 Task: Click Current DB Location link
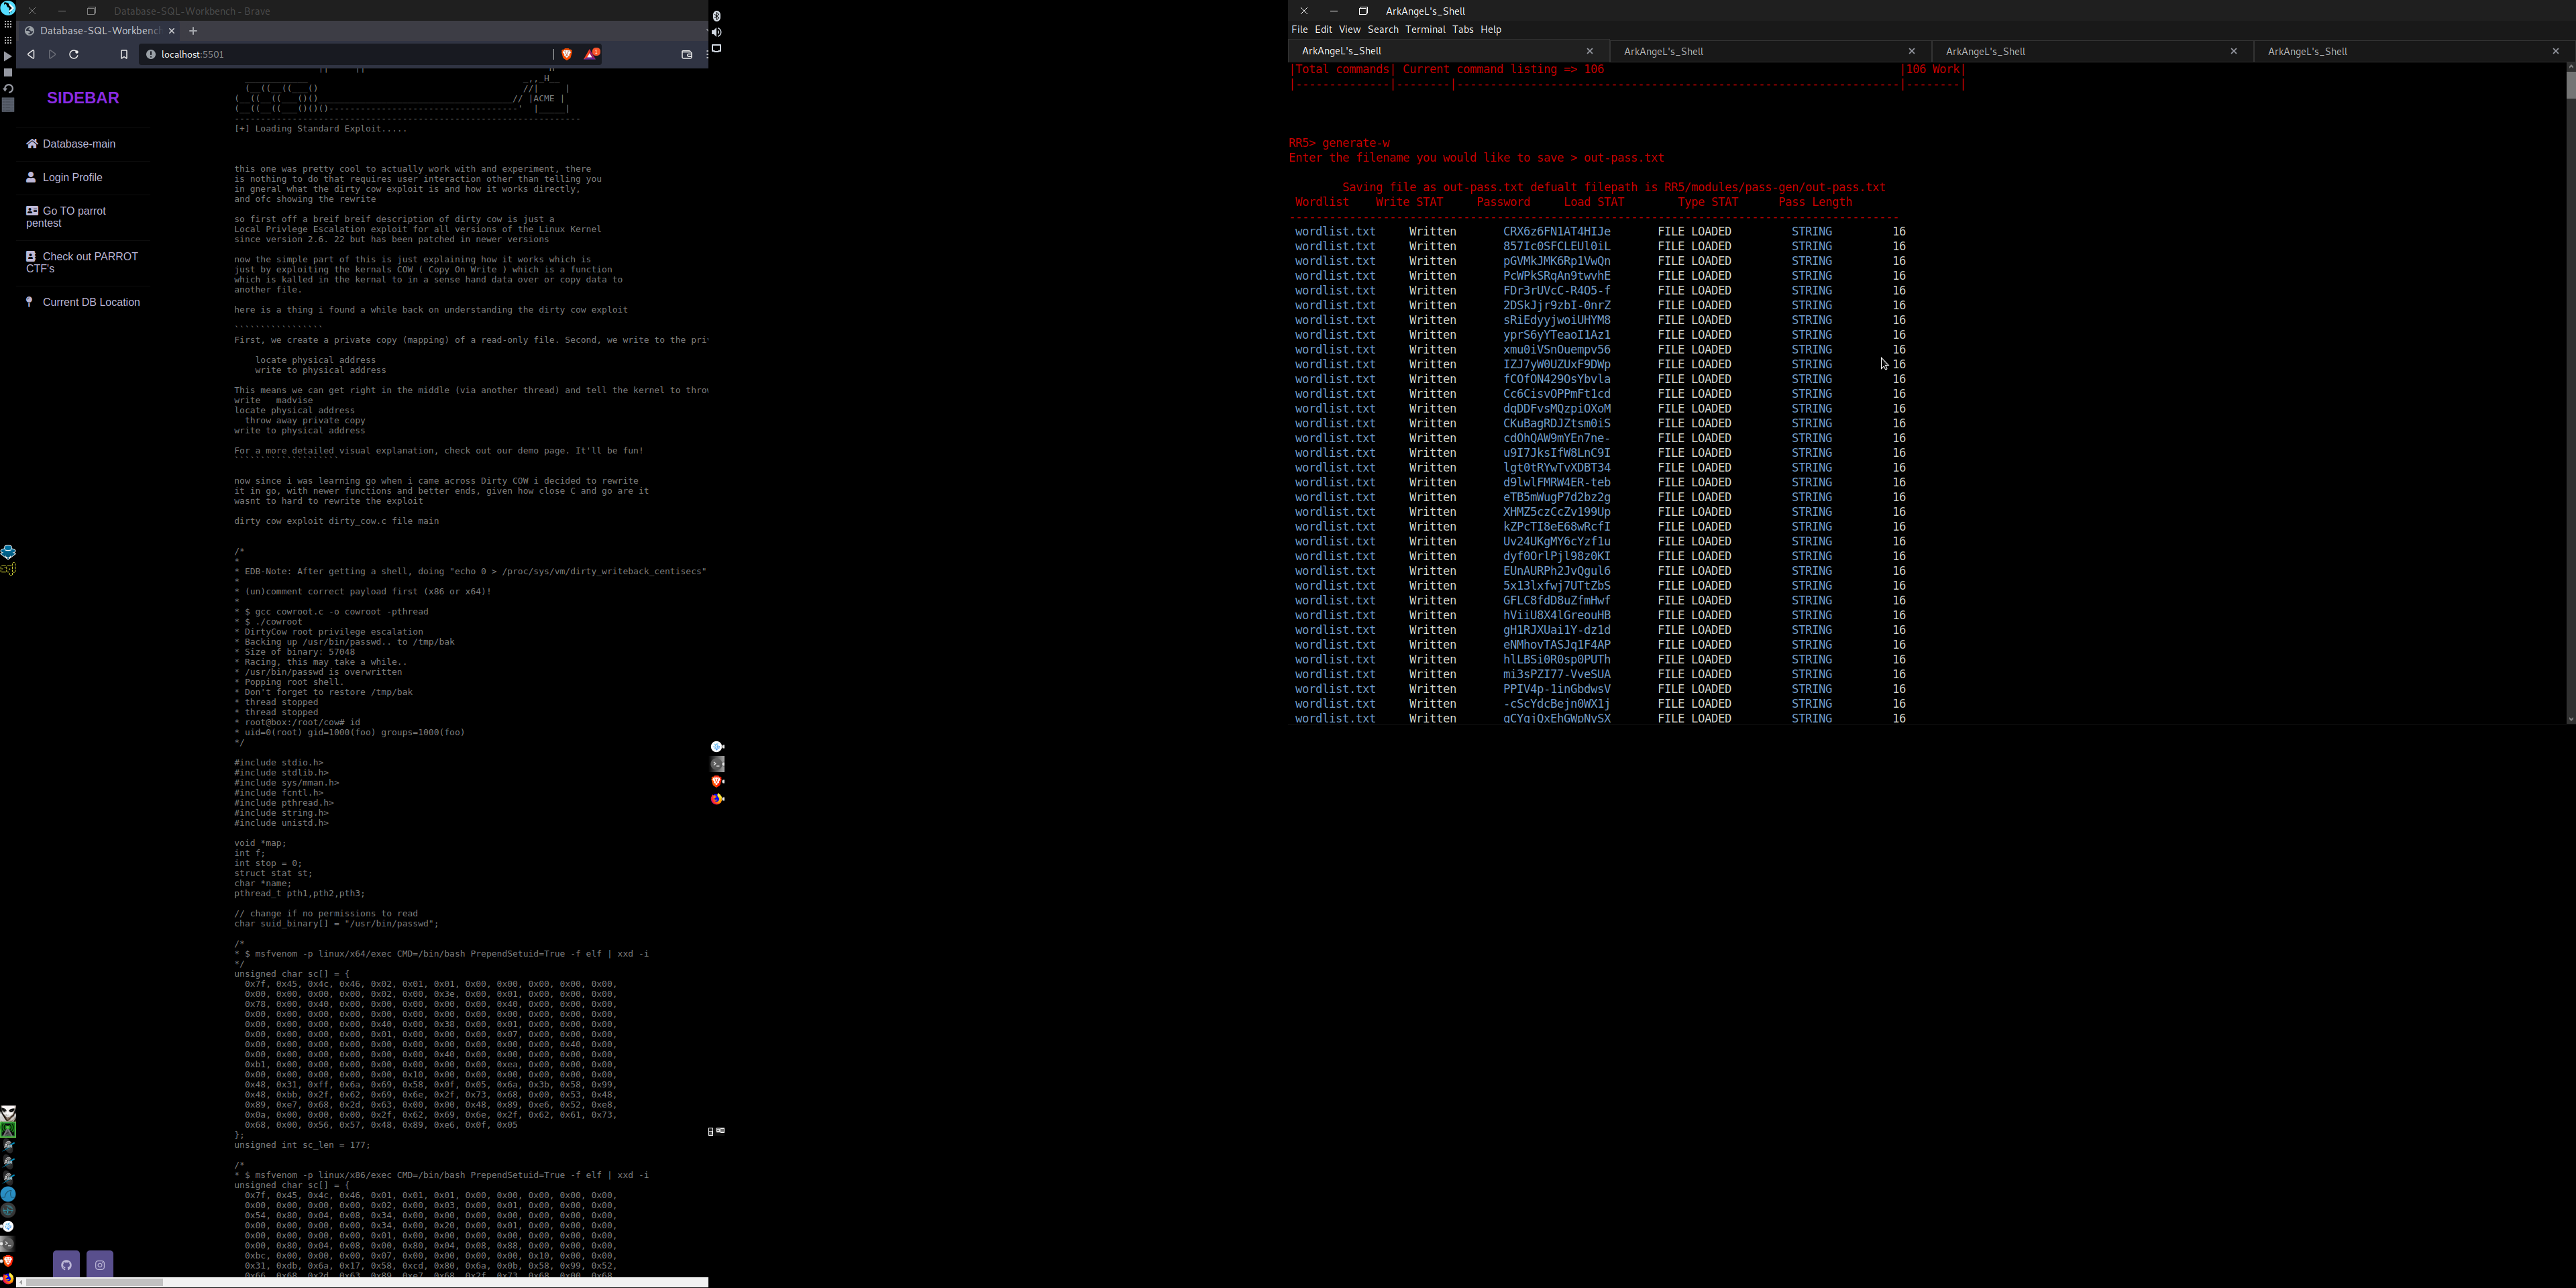pos(91,302)
